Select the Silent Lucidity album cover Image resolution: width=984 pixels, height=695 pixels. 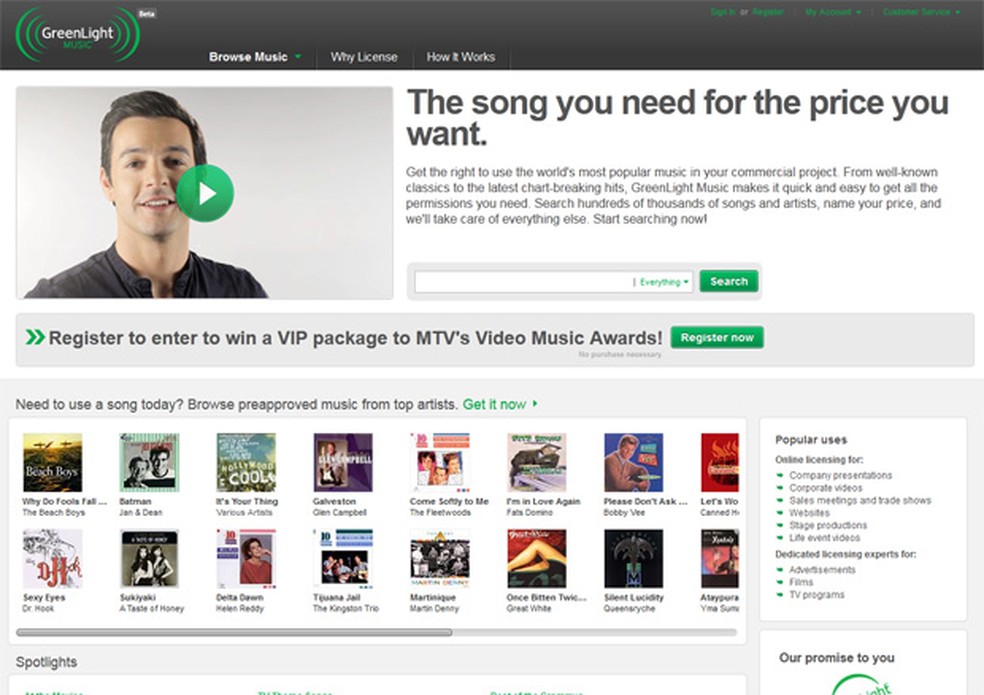[633, 558]
